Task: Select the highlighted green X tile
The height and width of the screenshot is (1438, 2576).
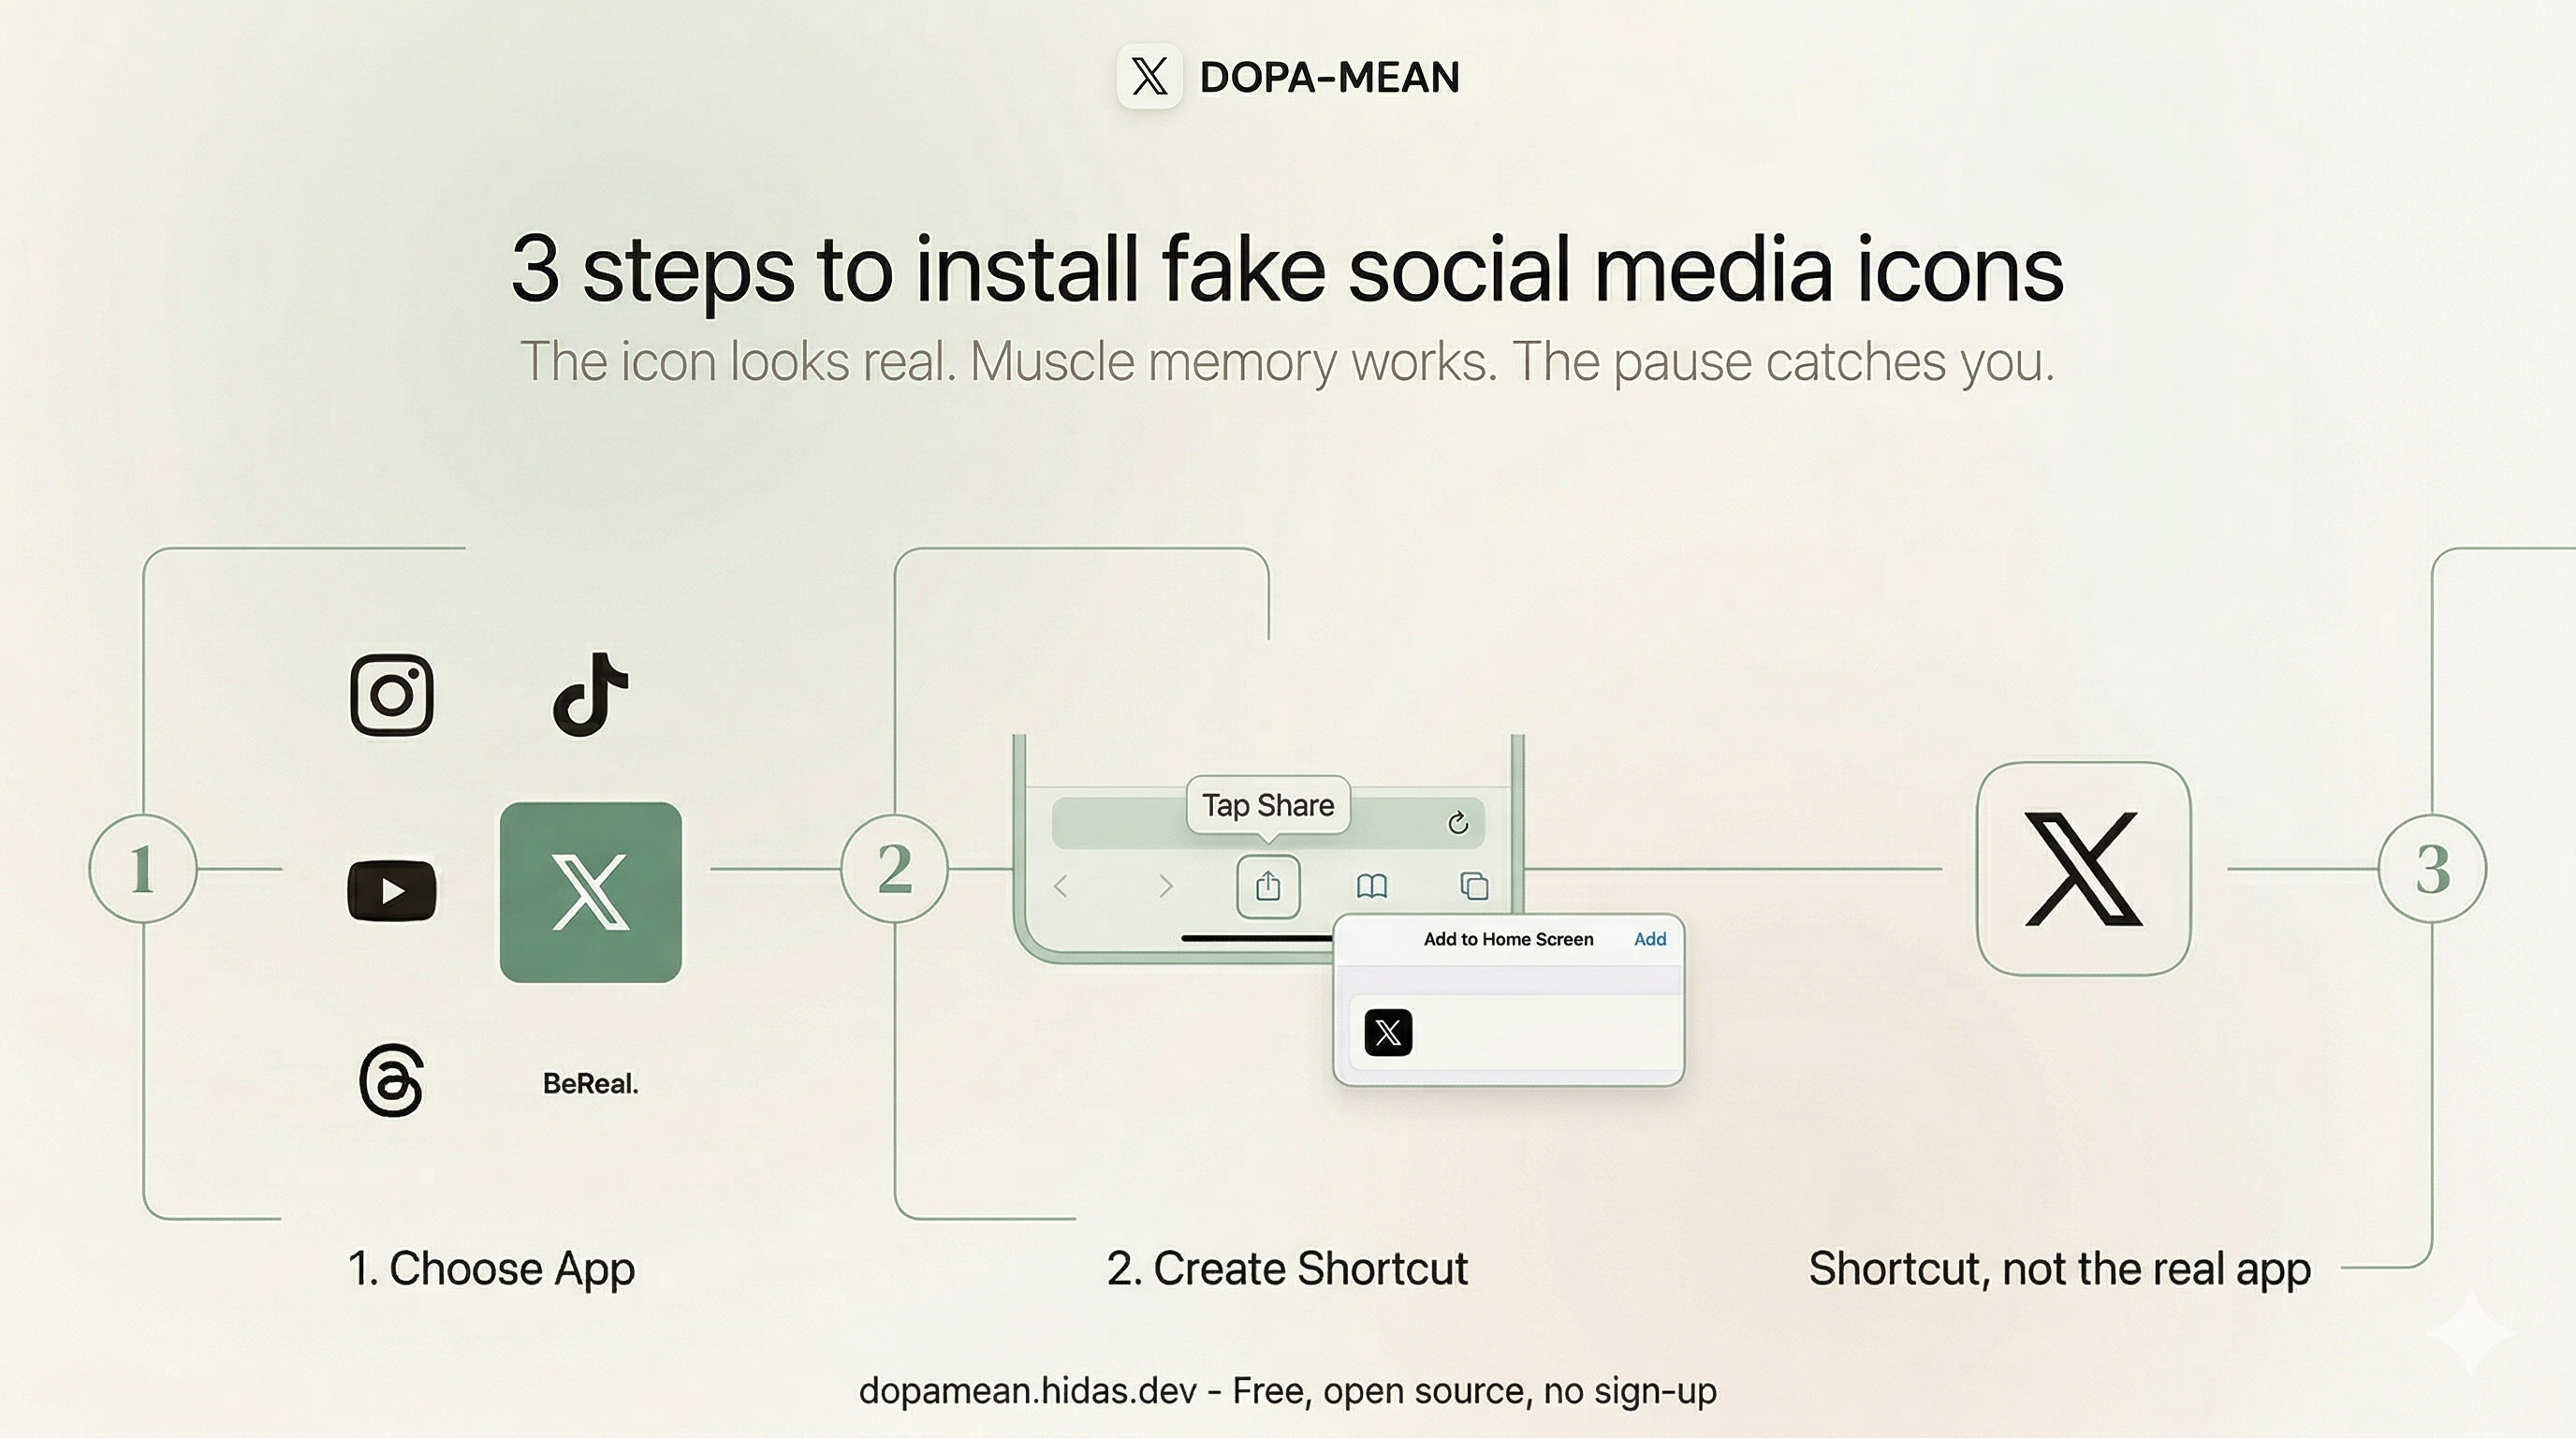Action: [x=590, y=891]
